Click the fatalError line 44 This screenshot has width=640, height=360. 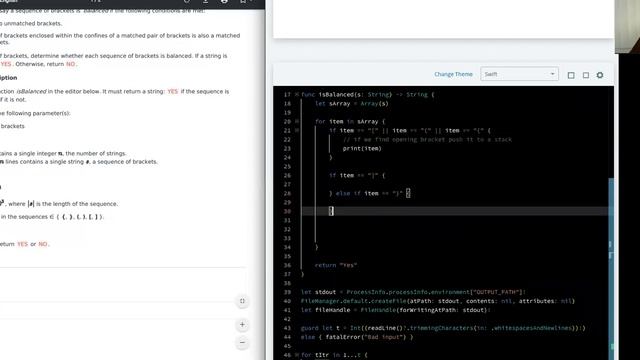pyautogui.click(x=357, y=337)
